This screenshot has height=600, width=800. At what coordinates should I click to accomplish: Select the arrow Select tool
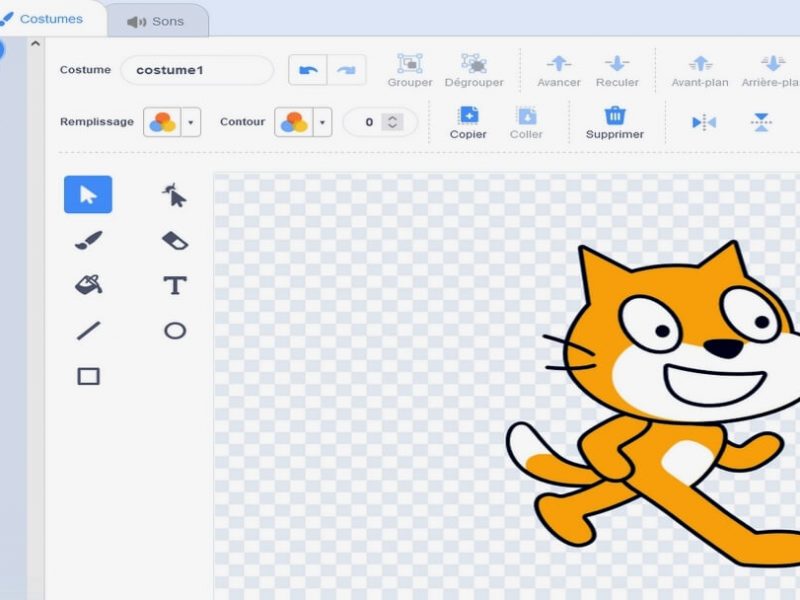point(88,194)
